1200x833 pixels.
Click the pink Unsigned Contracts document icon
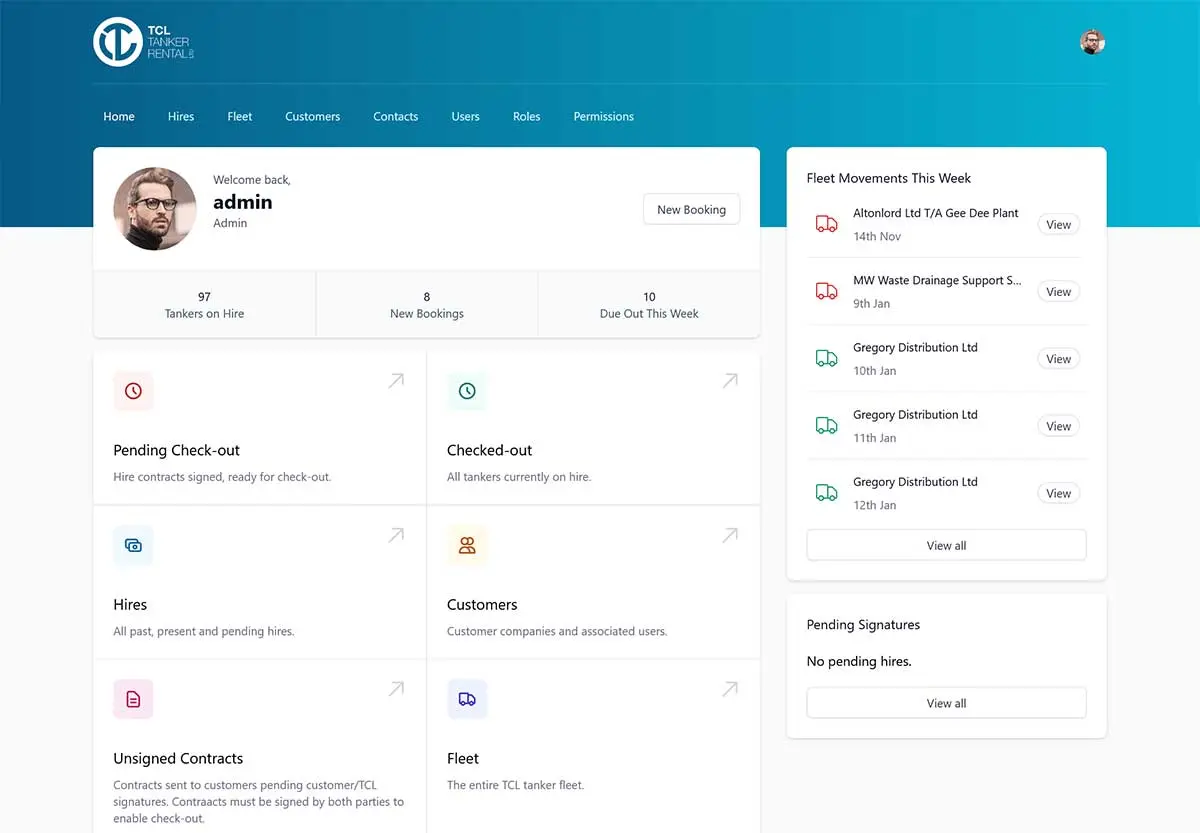pyautogui.click(x=133, y=699)
